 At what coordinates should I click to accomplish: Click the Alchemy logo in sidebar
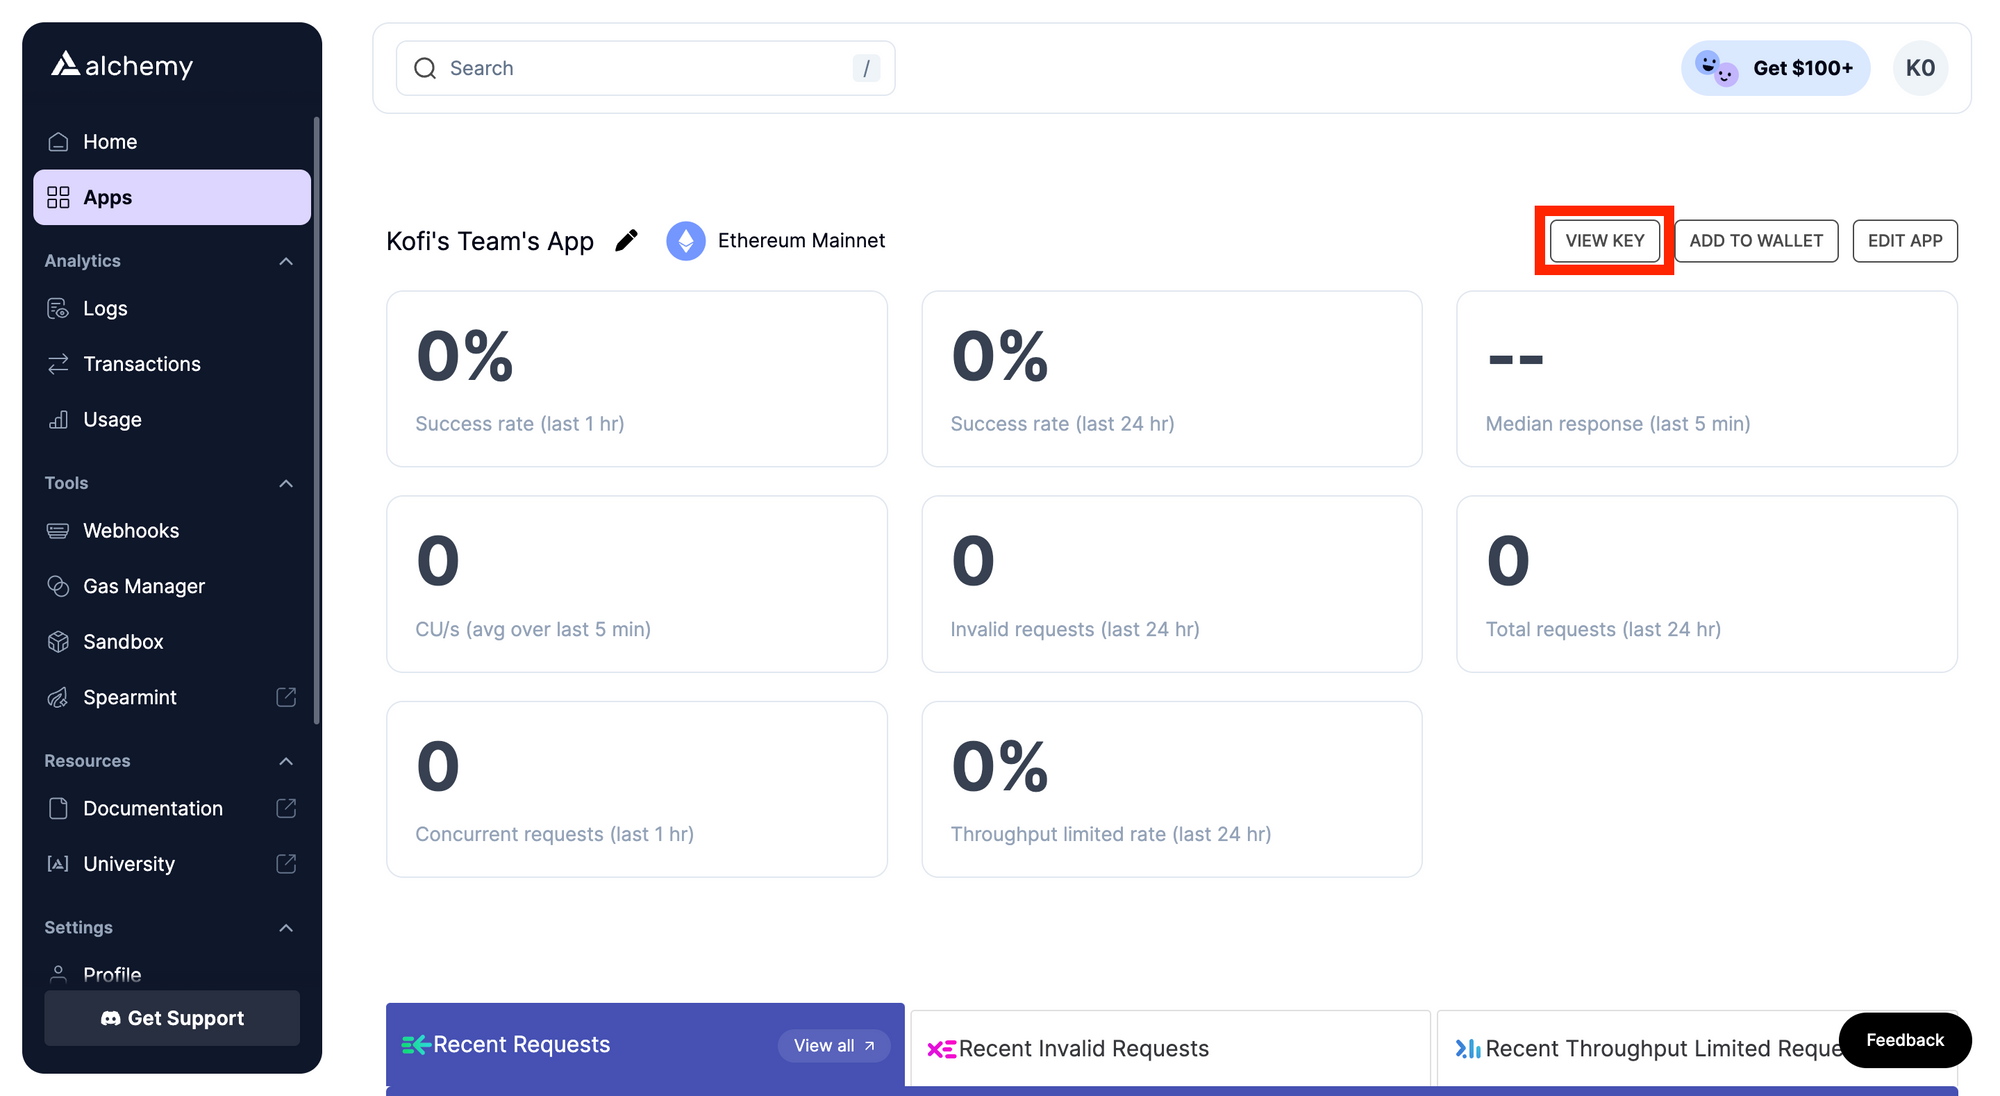click(x=121, y=66)
